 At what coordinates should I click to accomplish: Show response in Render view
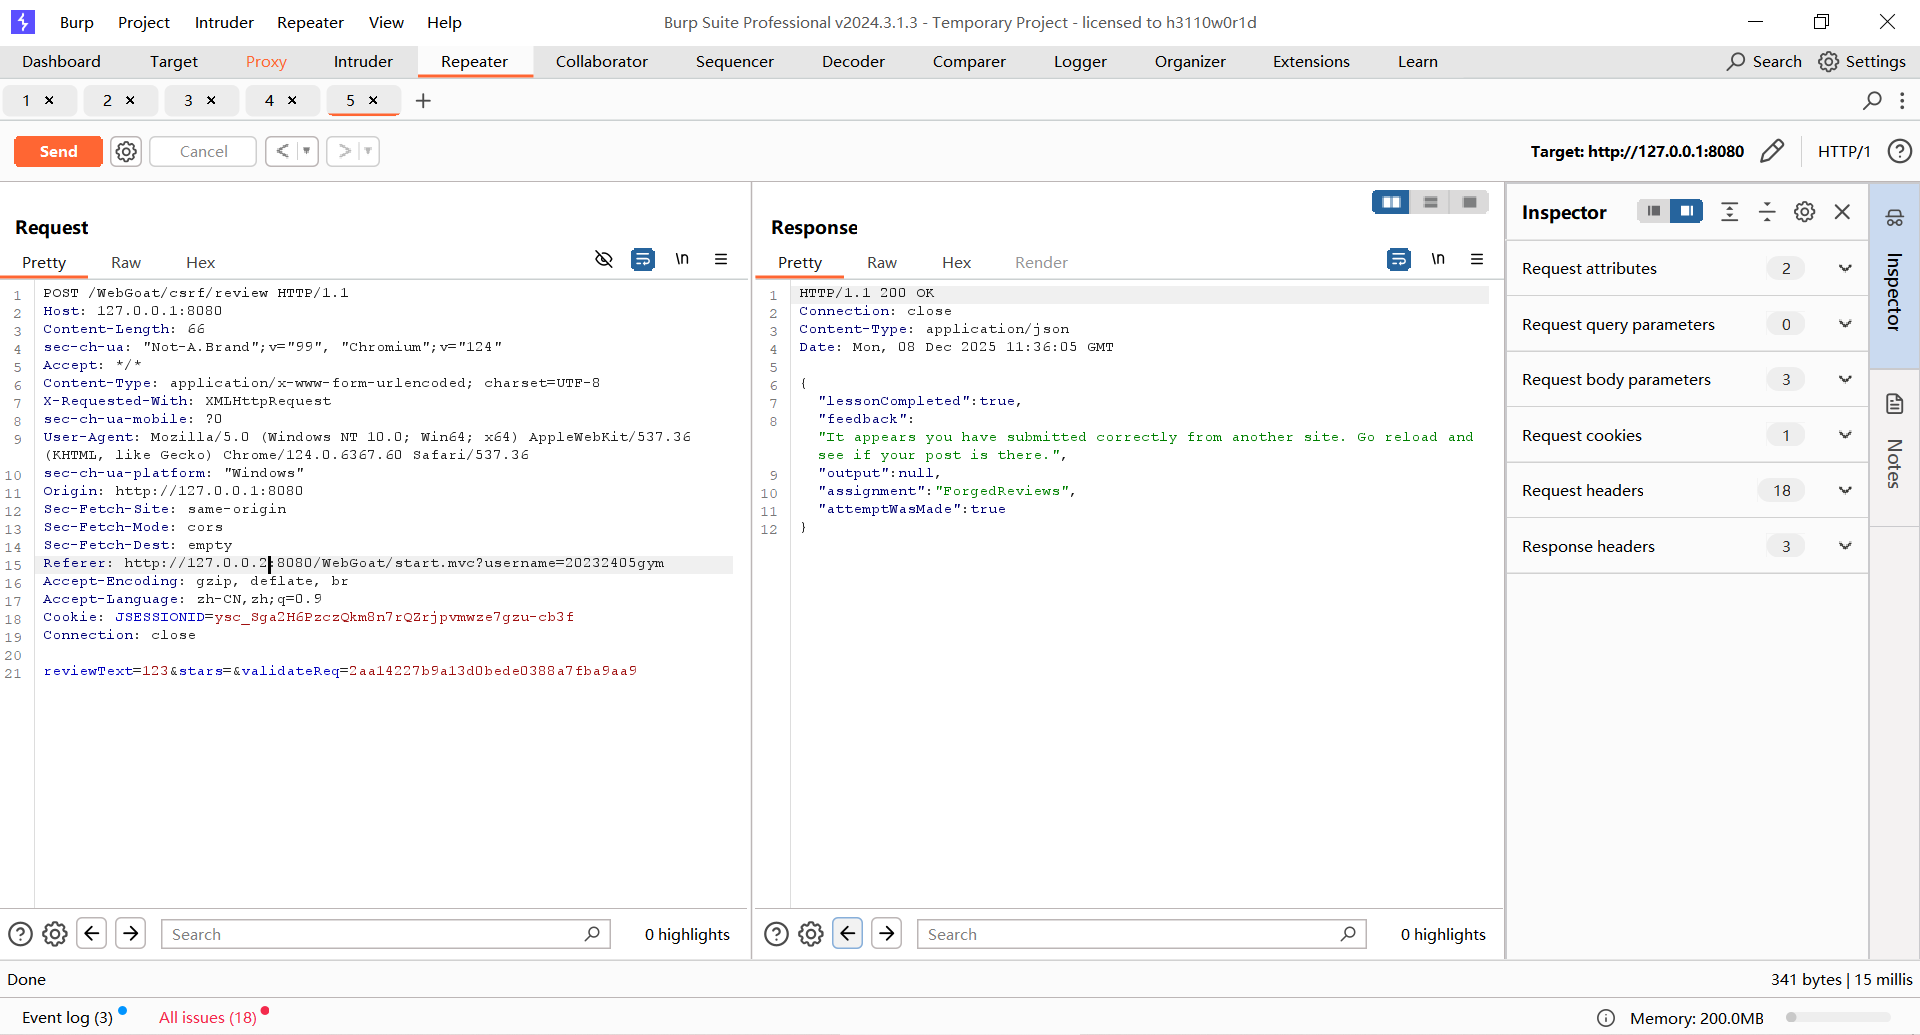click(x=1041, y=262)
